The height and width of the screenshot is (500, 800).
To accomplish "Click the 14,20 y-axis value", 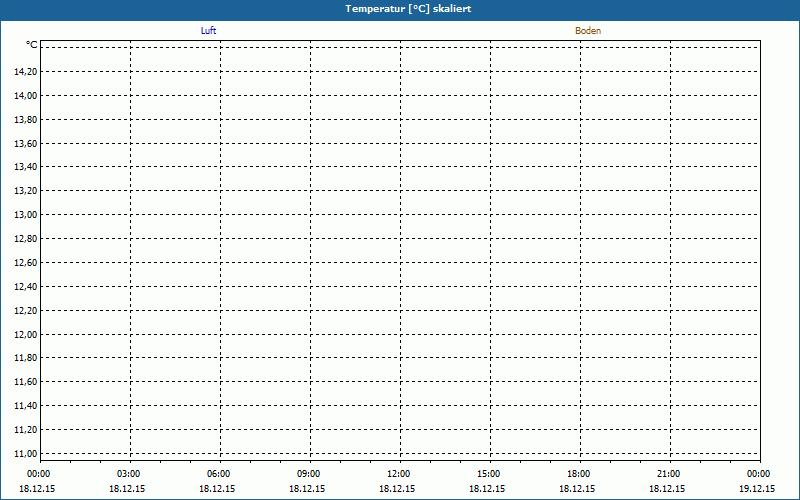I will click(x=26, y=72).
